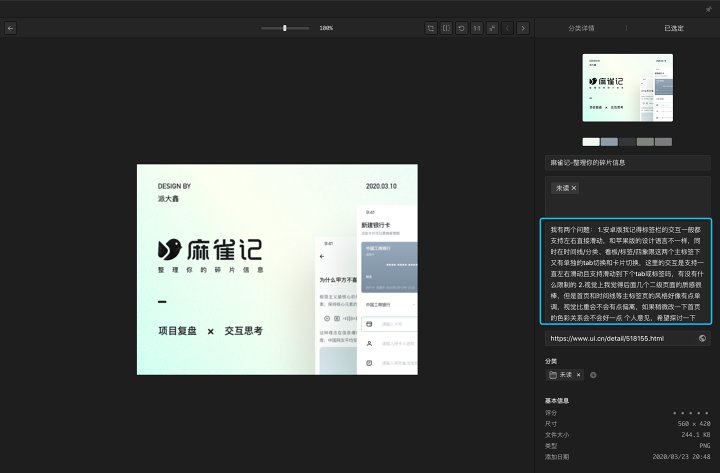Open the URL with the globe icon

pos(702,338)
